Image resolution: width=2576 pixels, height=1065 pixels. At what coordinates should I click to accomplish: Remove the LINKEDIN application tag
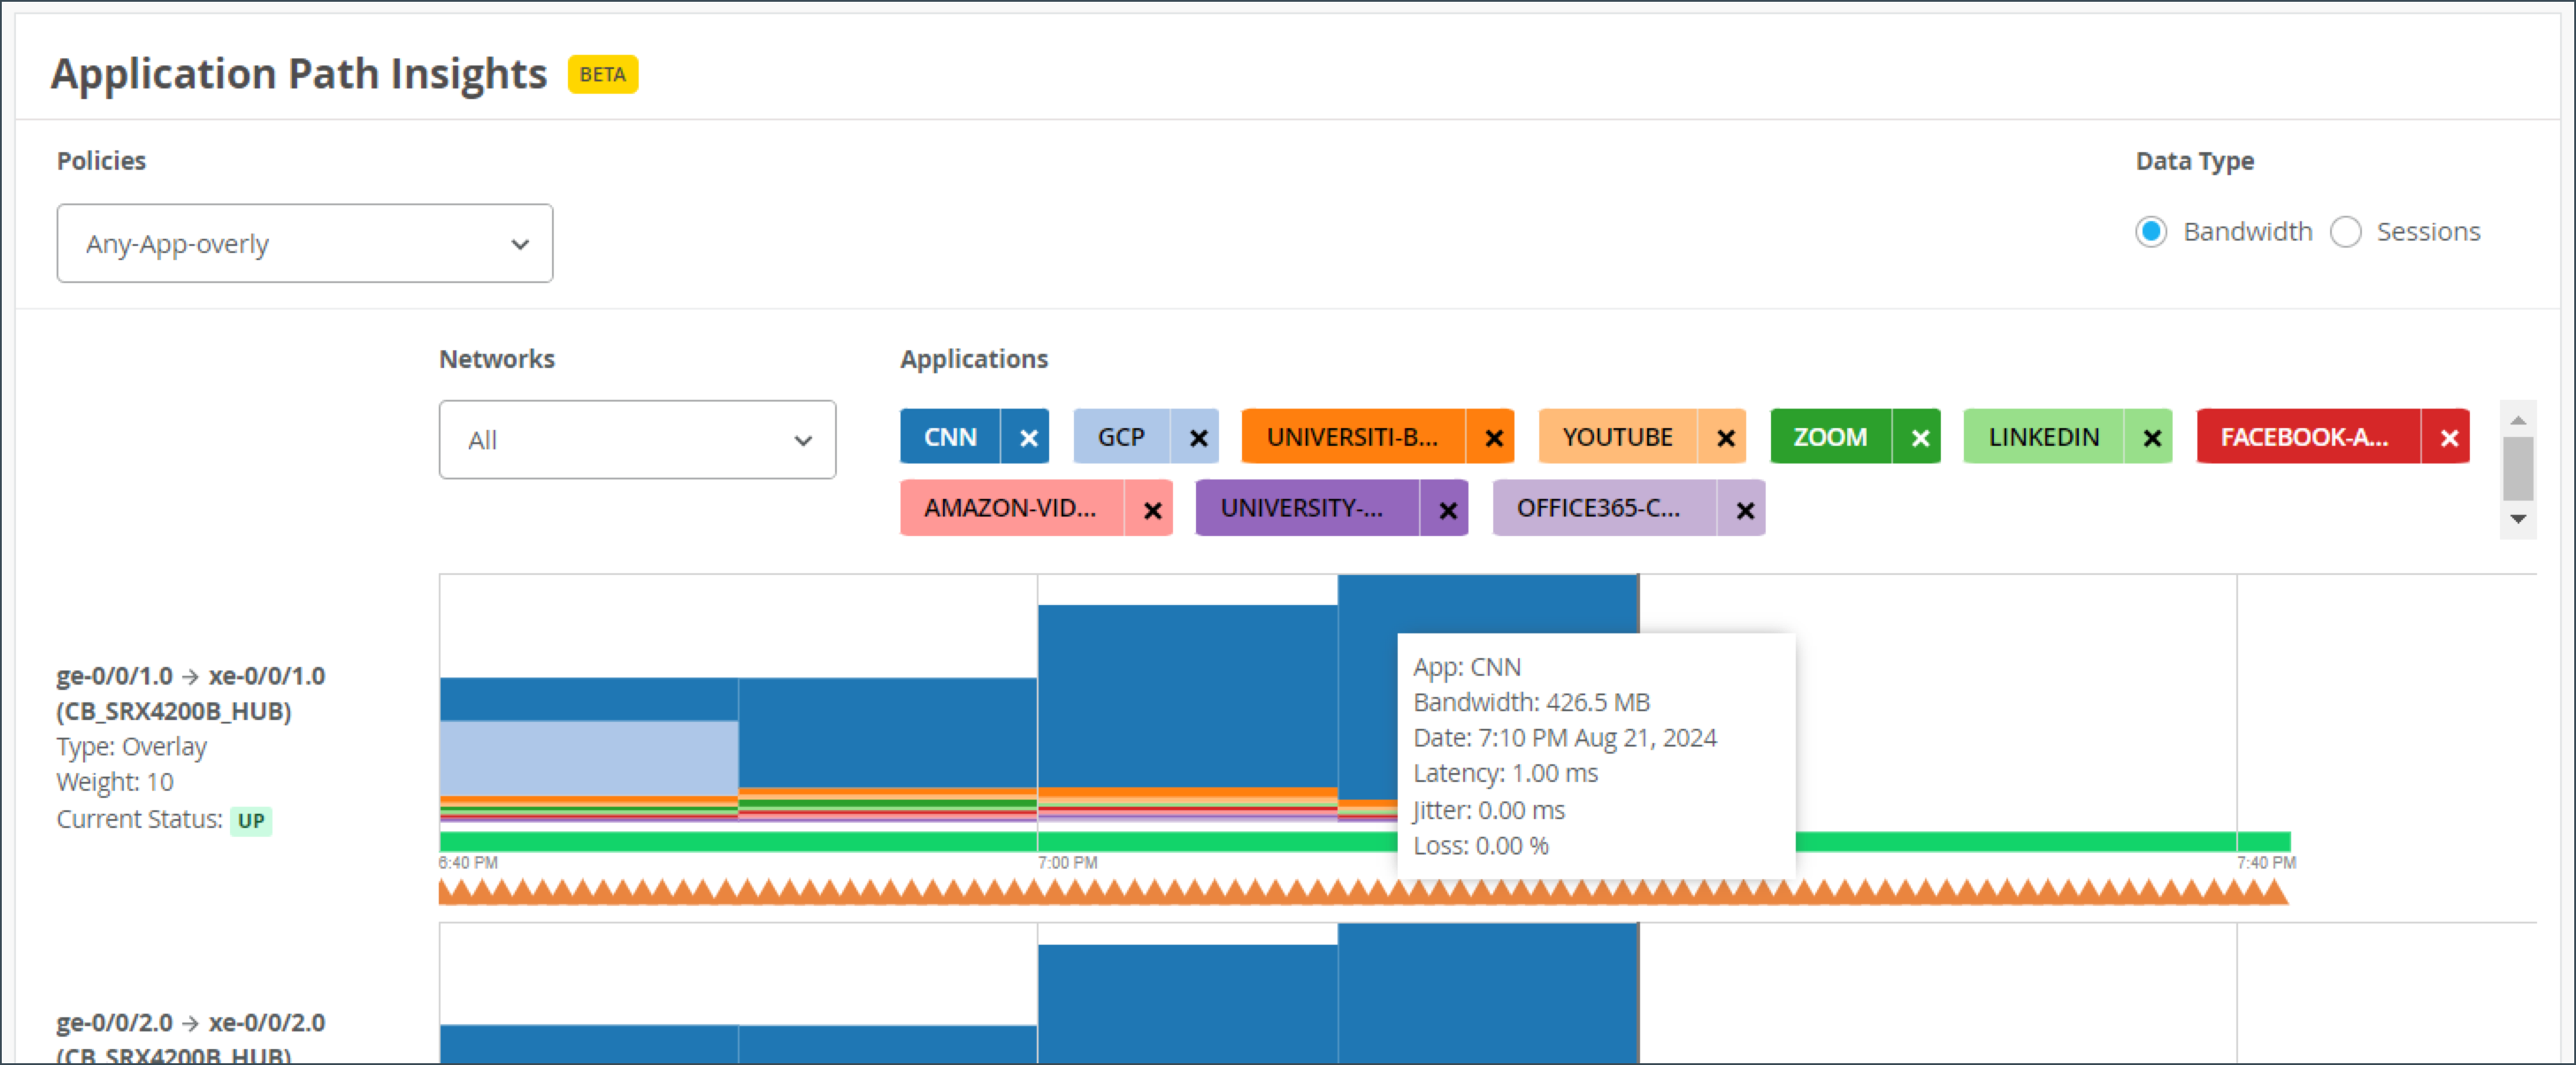point(2151,437)
